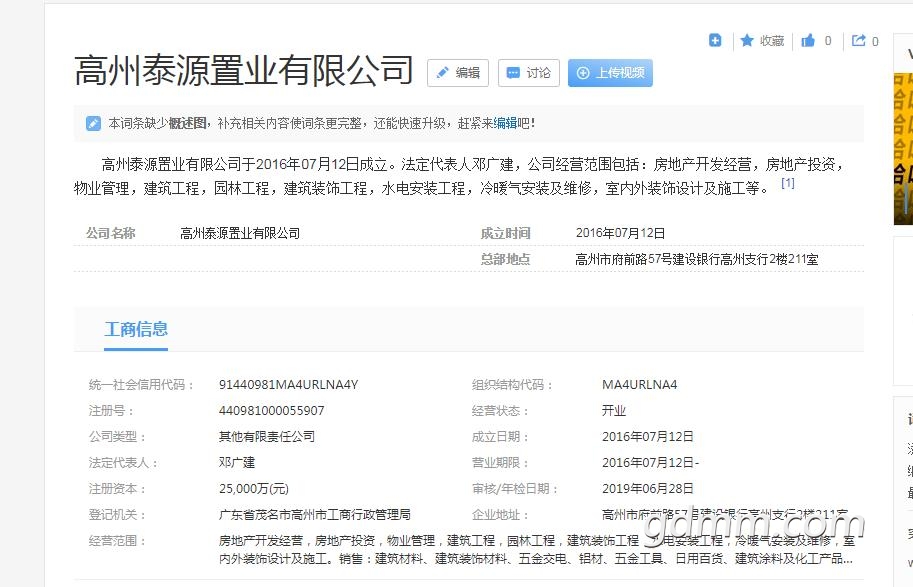Click company type 其他有限责任公司
Viewport: 913px width, 587px height.
(x=267, y=437)
